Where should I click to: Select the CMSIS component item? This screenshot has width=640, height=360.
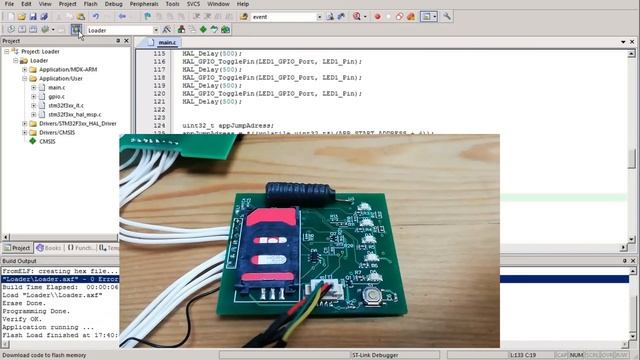click(47, 141)
